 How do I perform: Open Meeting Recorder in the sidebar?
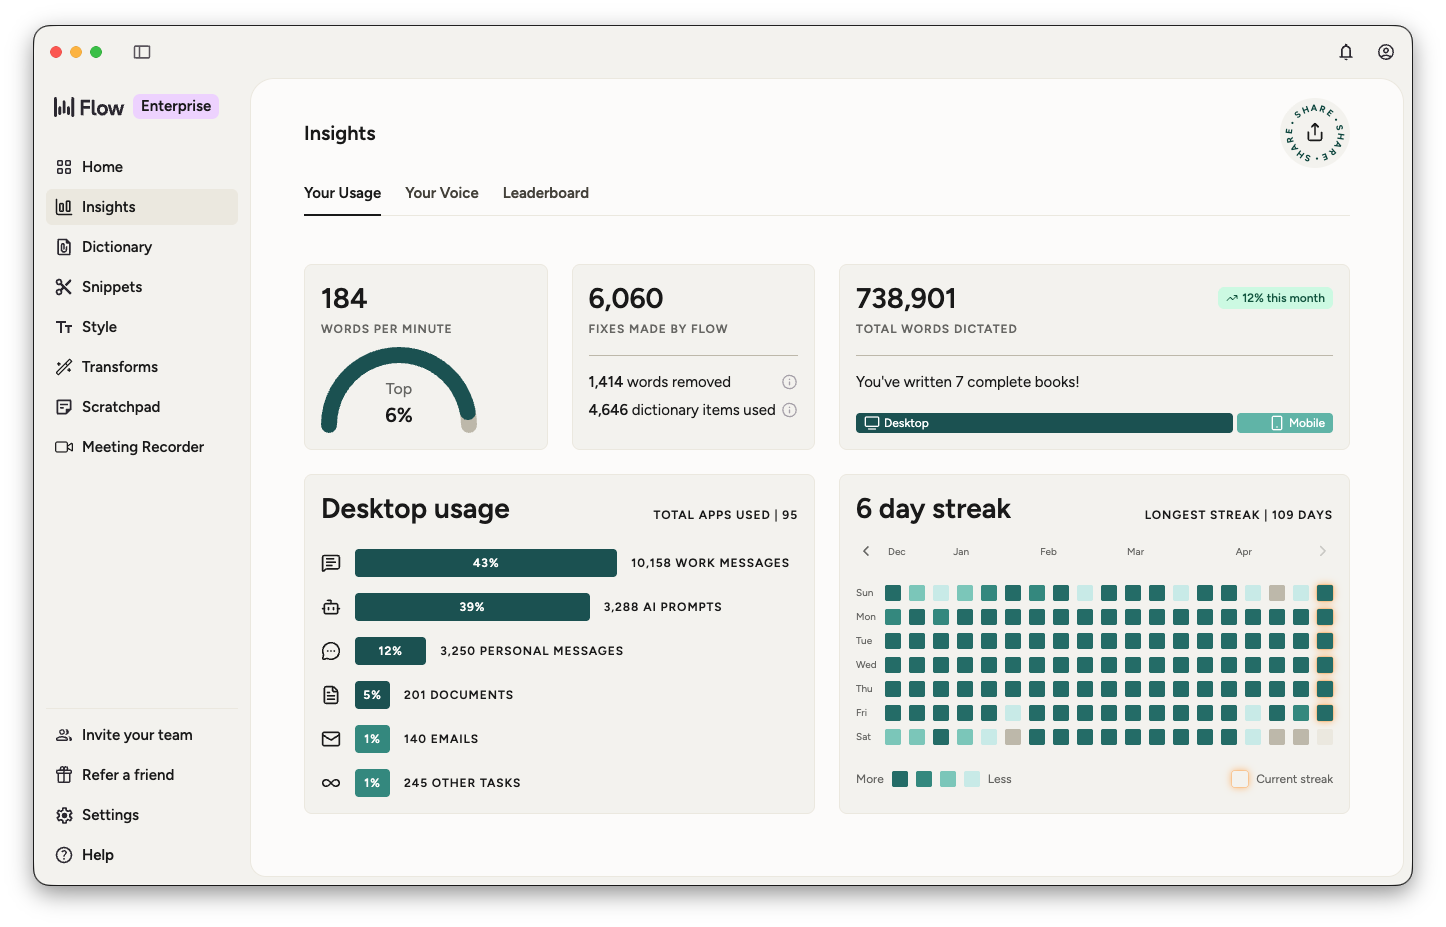tap(142, 447)
